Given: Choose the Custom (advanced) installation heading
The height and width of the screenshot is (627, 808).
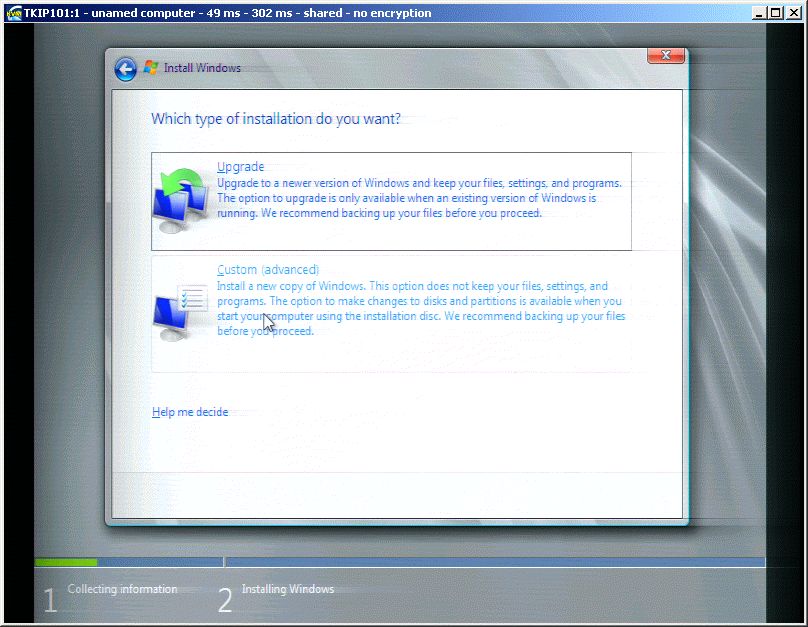Looking at the screenshot, I should click(268, 269).
